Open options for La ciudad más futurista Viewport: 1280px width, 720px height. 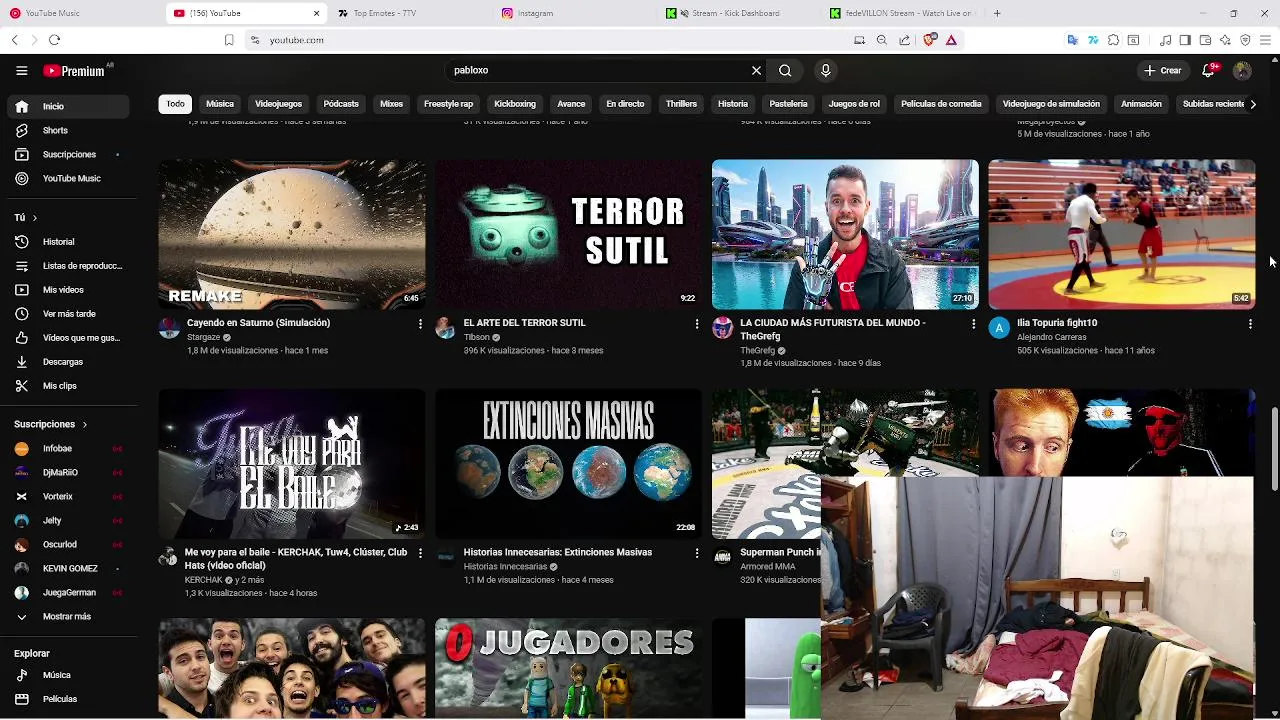click(973, 324)
